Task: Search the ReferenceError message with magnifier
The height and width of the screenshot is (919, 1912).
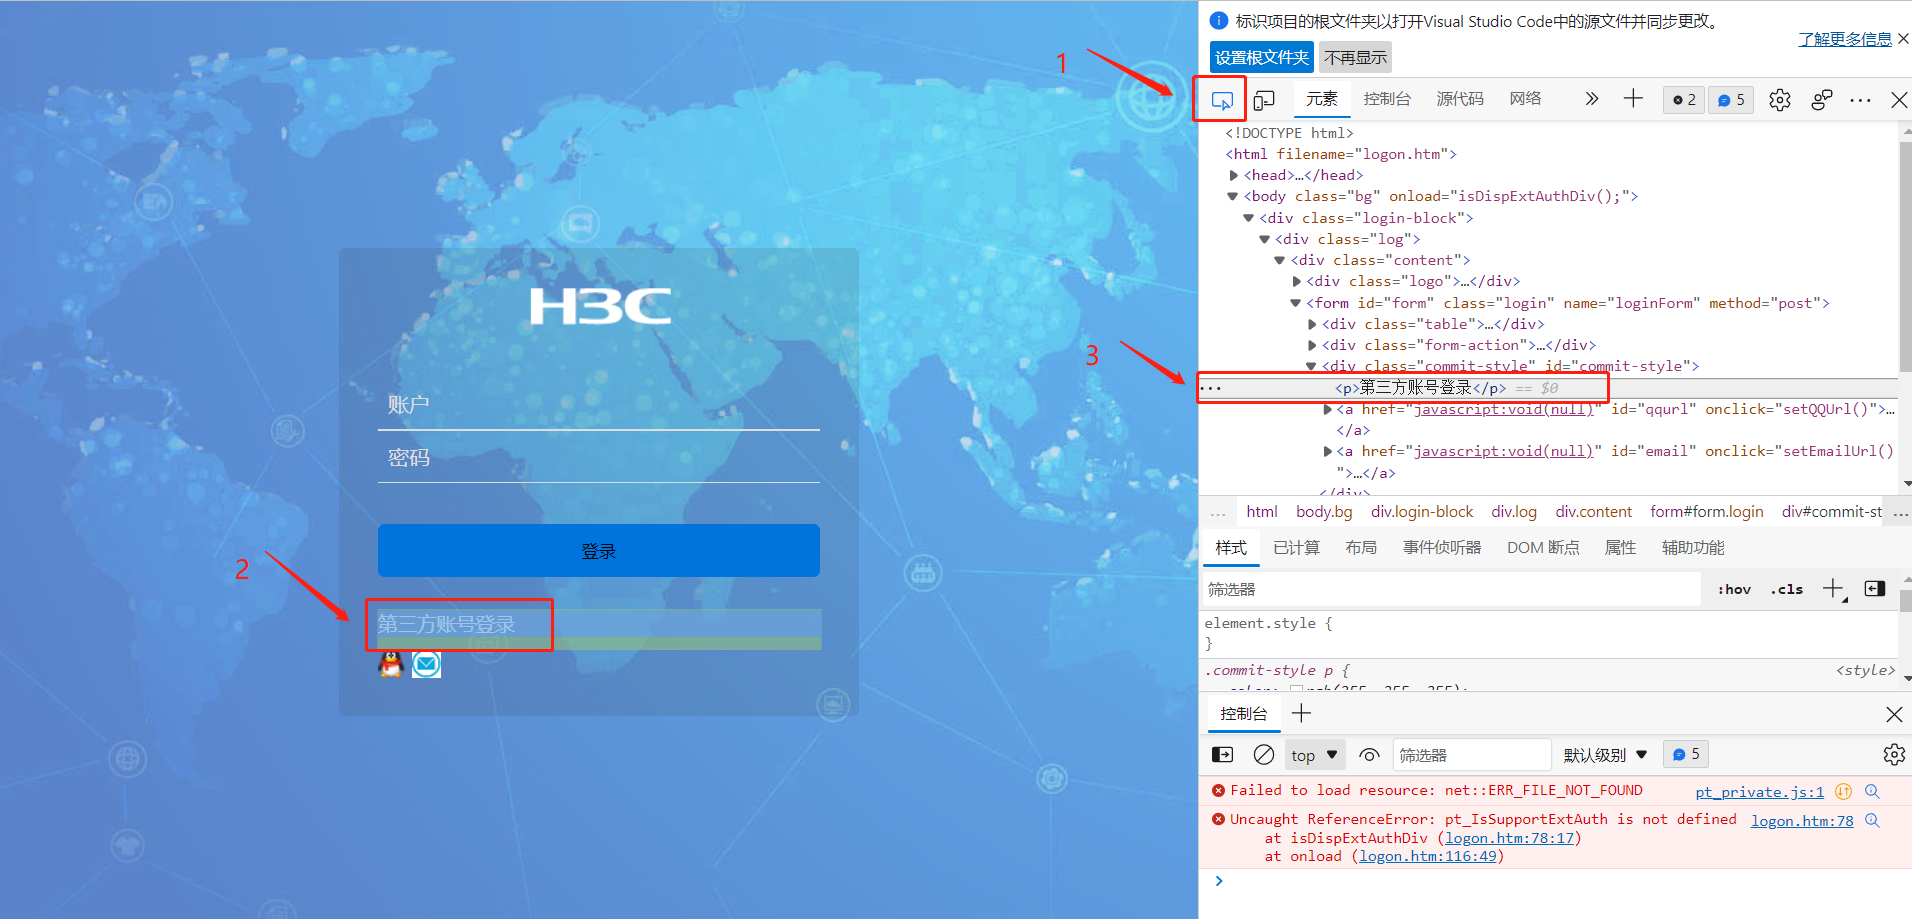Action: [1872, 820]
